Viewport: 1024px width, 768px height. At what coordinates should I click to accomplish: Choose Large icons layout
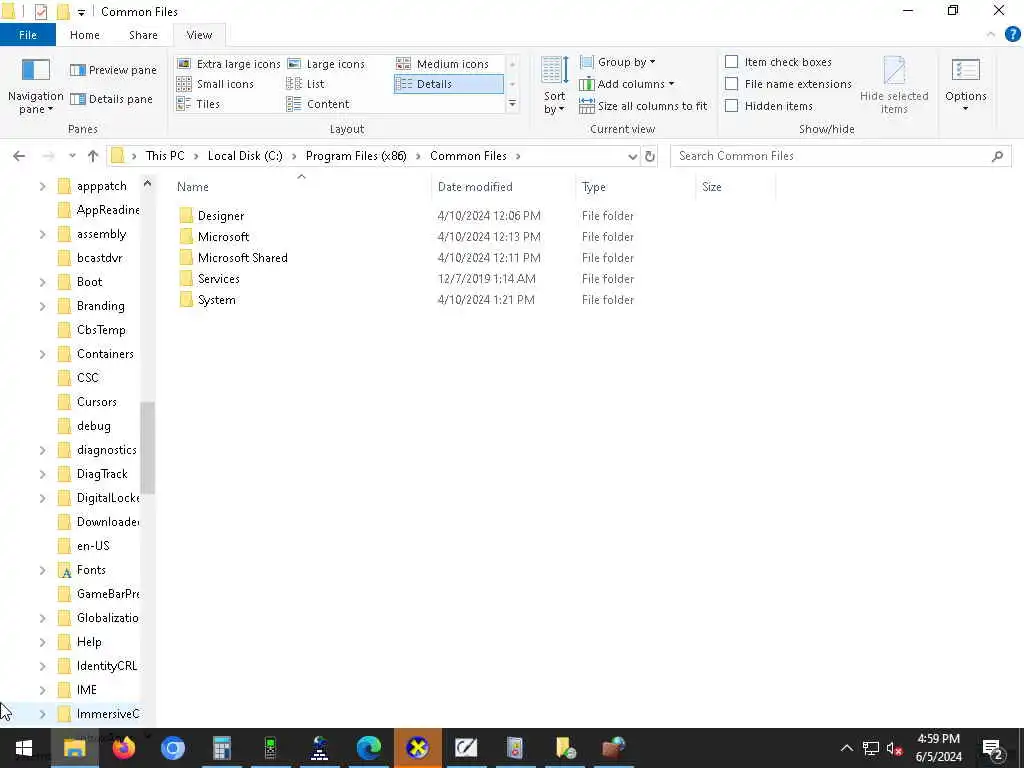tap(327, 64)
